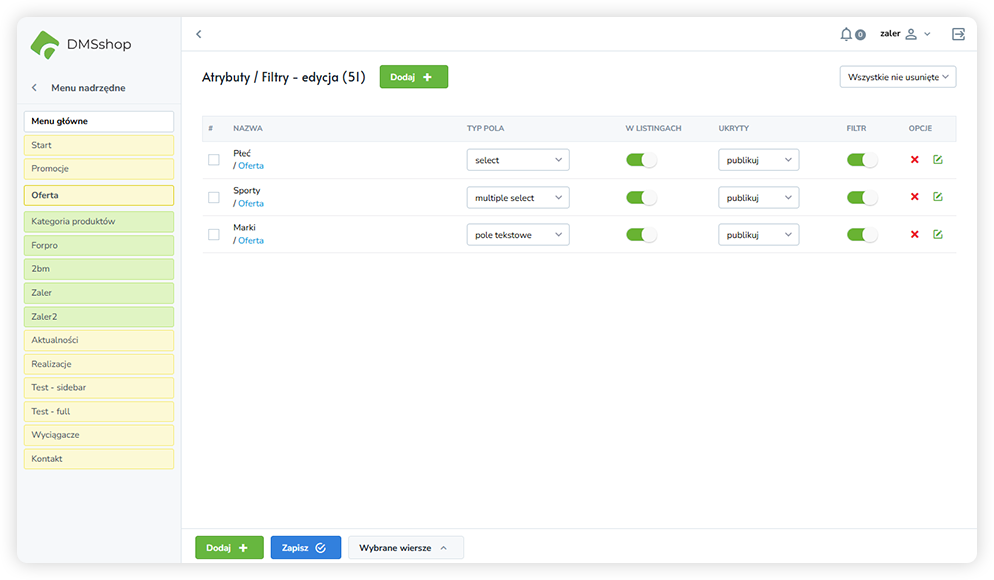
Task: Click the back arrow in top header
Action: [x=199, y=34]
